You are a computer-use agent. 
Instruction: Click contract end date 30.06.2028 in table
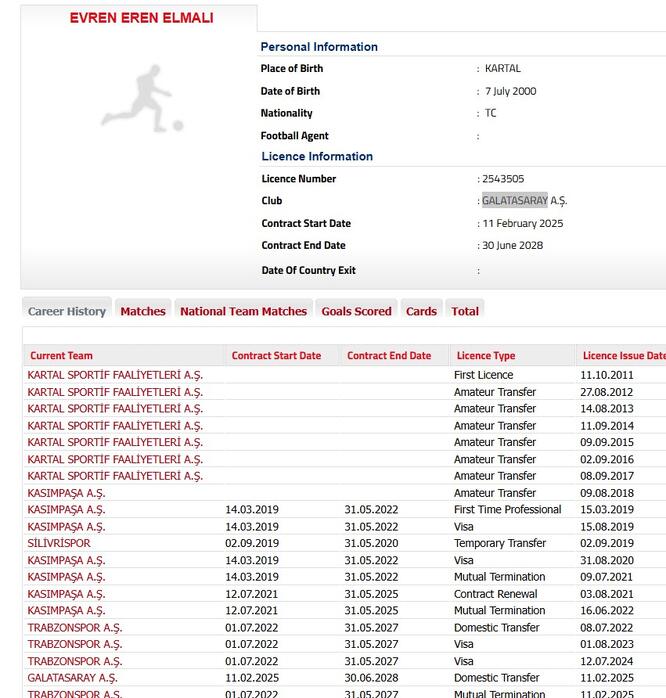click(371, 678)
